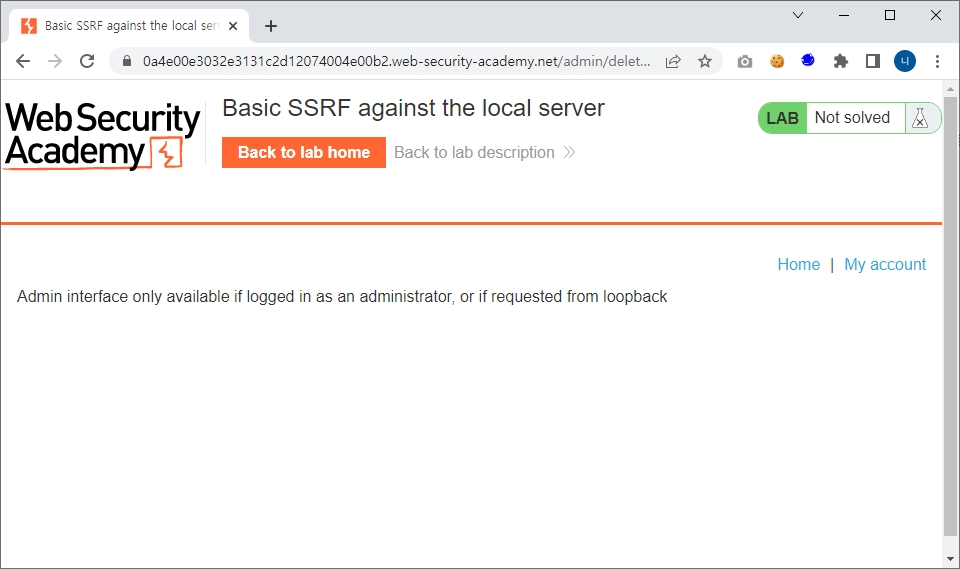Toggle the browser side panel

pos(872,61)
